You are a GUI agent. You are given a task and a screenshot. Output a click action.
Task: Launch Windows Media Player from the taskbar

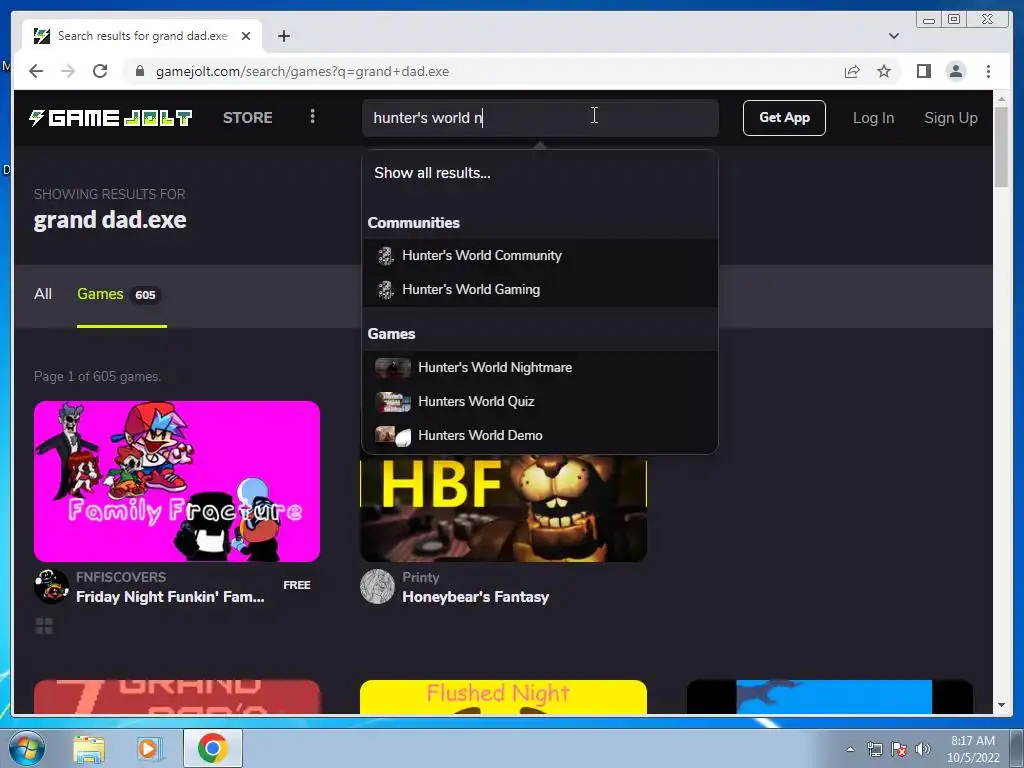[x=148, y=748]
